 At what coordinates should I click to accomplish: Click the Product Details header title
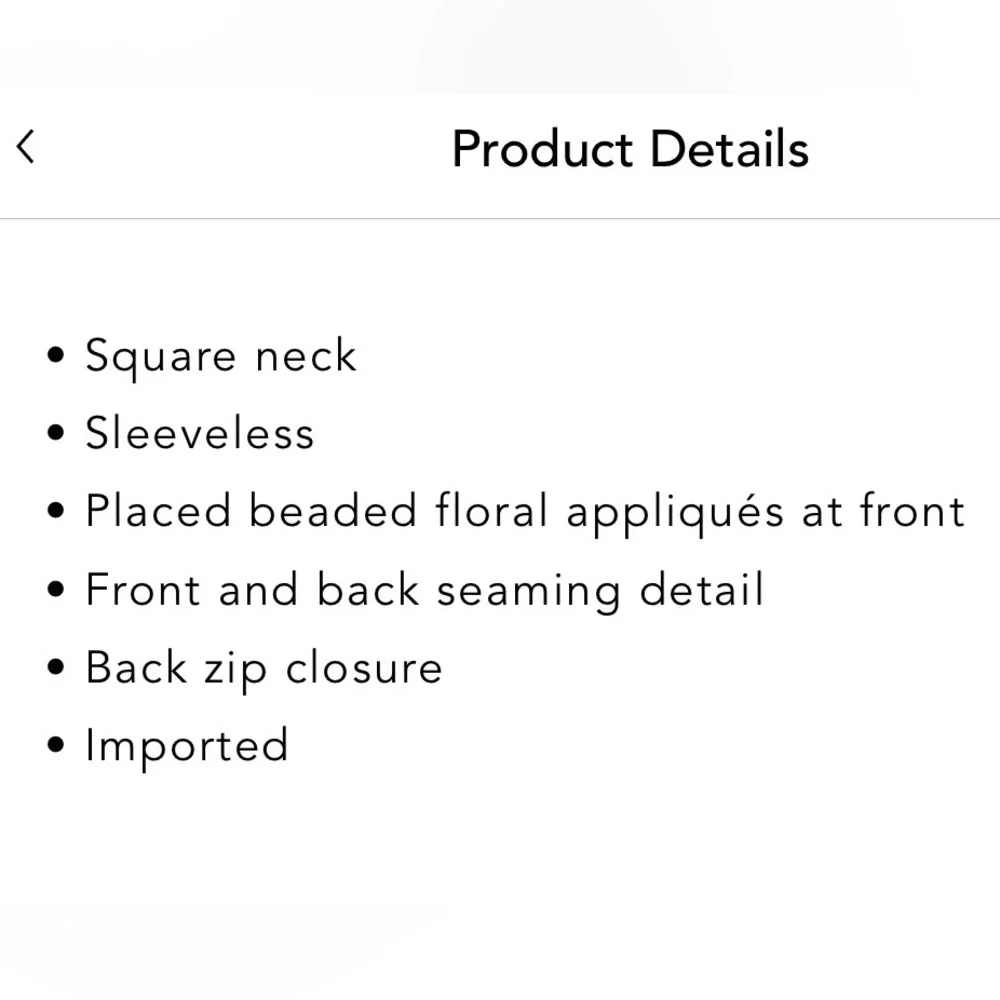(x=630, y=149)
